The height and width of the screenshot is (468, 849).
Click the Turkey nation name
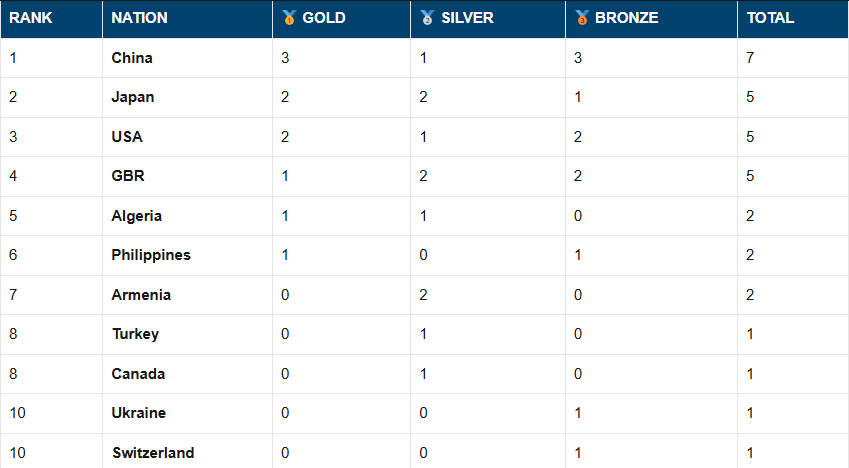pyautogui.click(x=135, y=334)
